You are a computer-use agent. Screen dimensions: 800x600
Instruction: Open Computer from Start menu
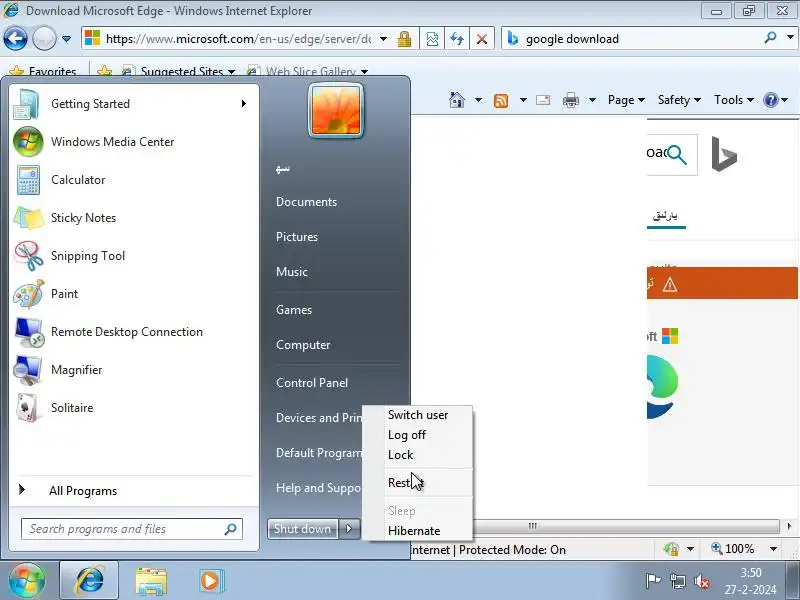(303, 344)
